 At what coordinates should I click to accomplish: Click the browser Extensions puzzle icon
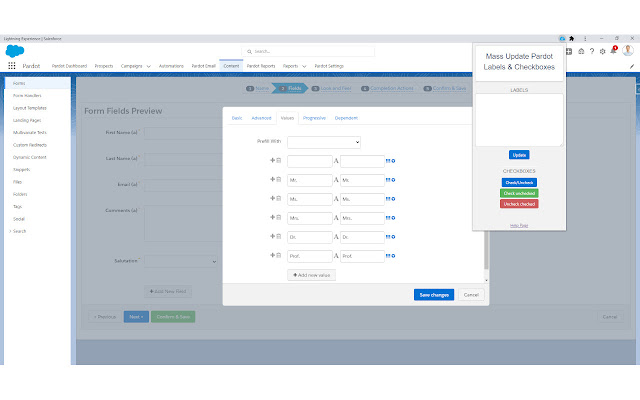pyautogui.click(x=572, y=38)
